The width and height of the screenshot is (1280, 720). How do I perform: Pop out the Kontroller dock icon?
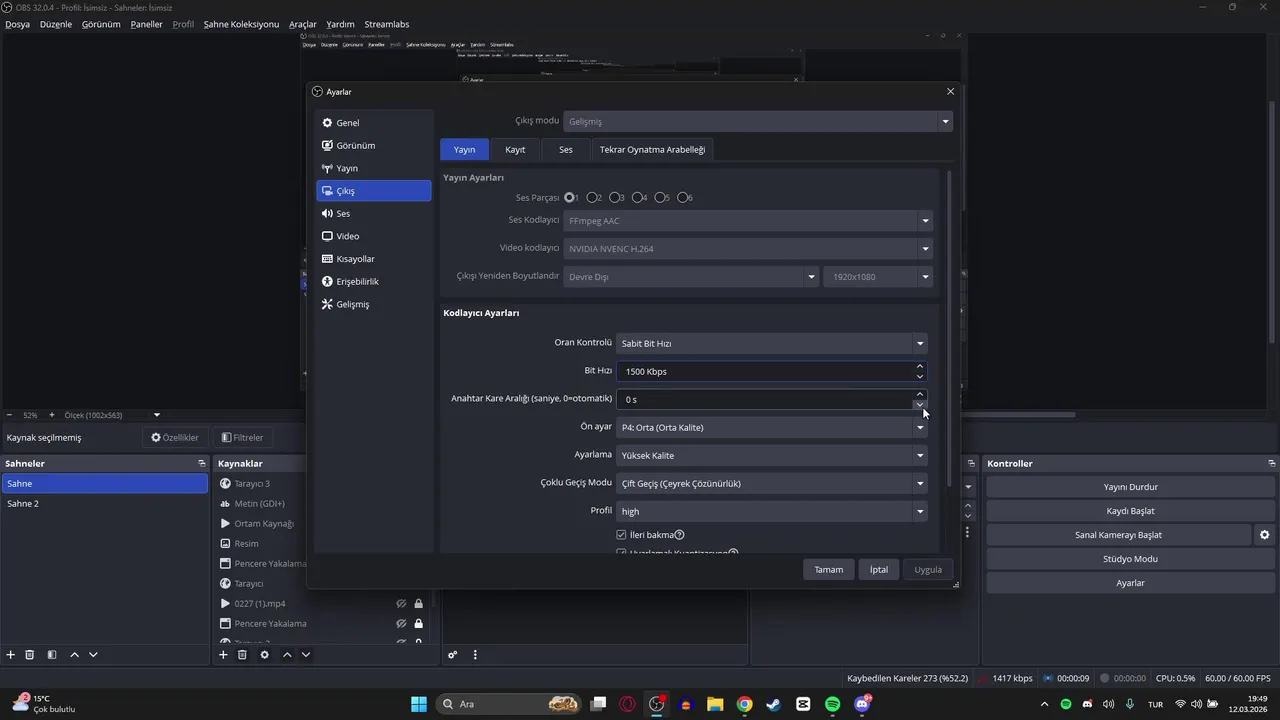click(x=1271, y=464)
